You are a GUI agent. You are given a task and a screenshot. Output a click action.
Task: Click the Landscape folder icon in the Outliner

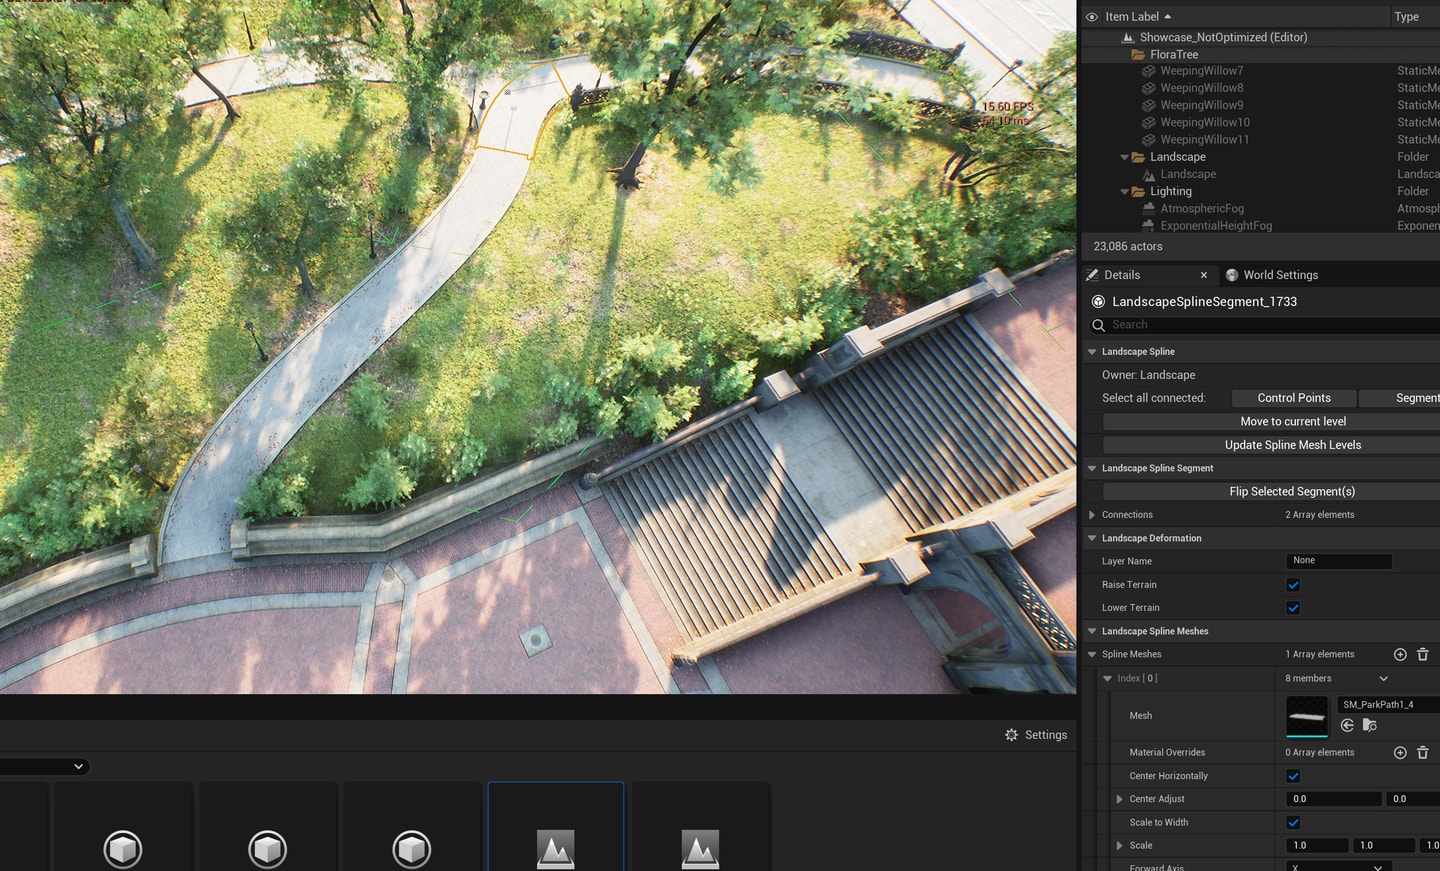[1138, 157]
